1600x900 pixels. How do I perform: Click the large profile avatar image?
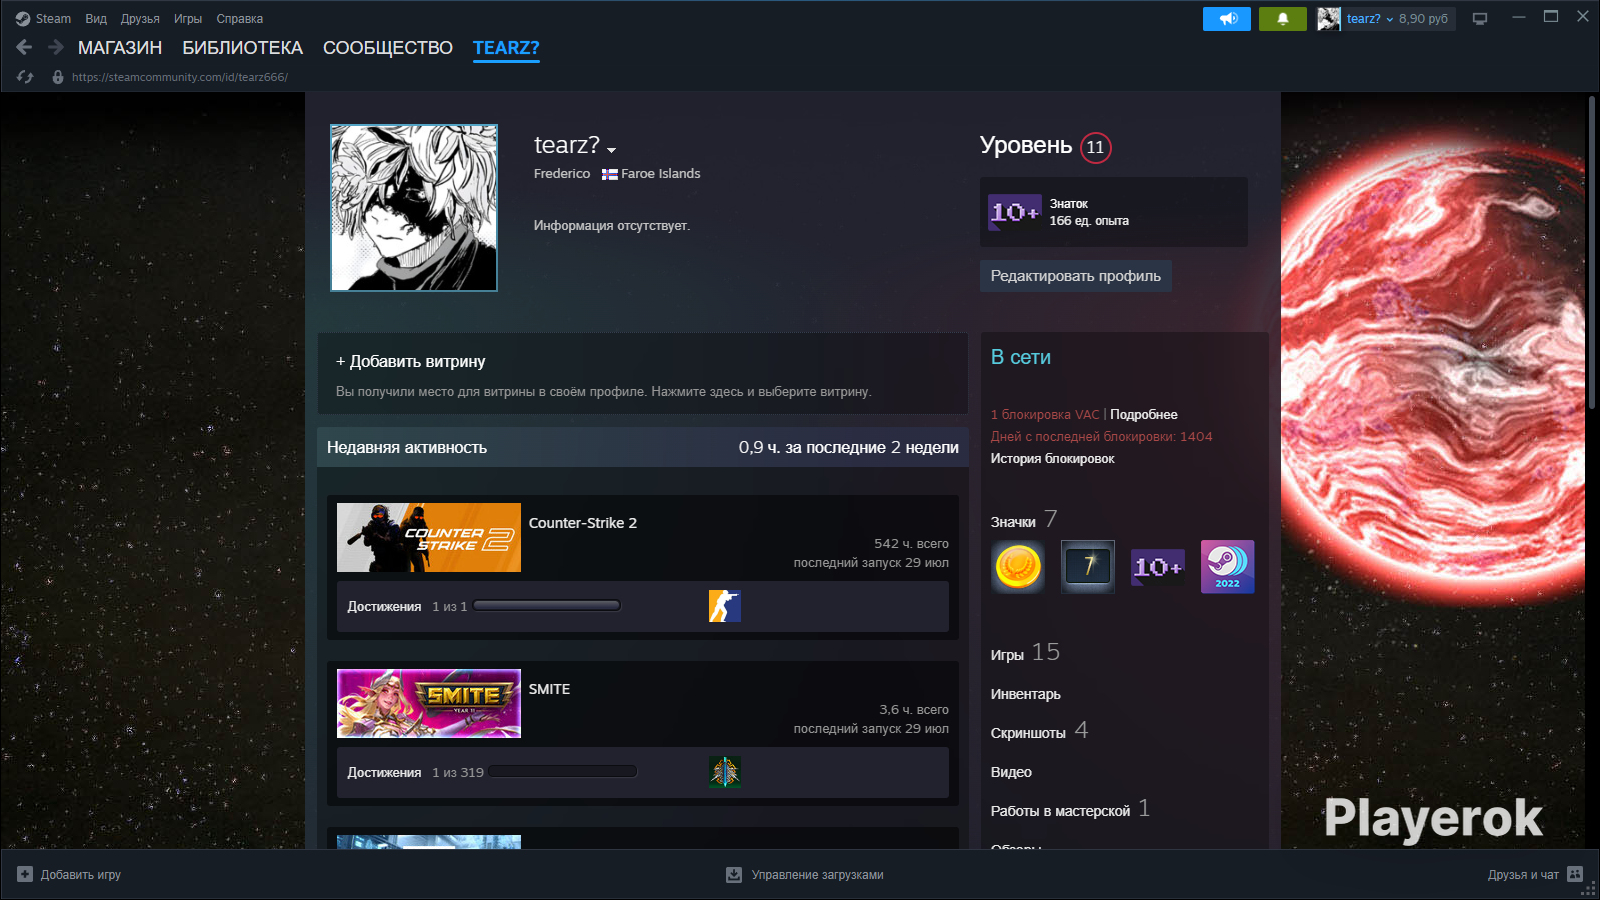414,208
